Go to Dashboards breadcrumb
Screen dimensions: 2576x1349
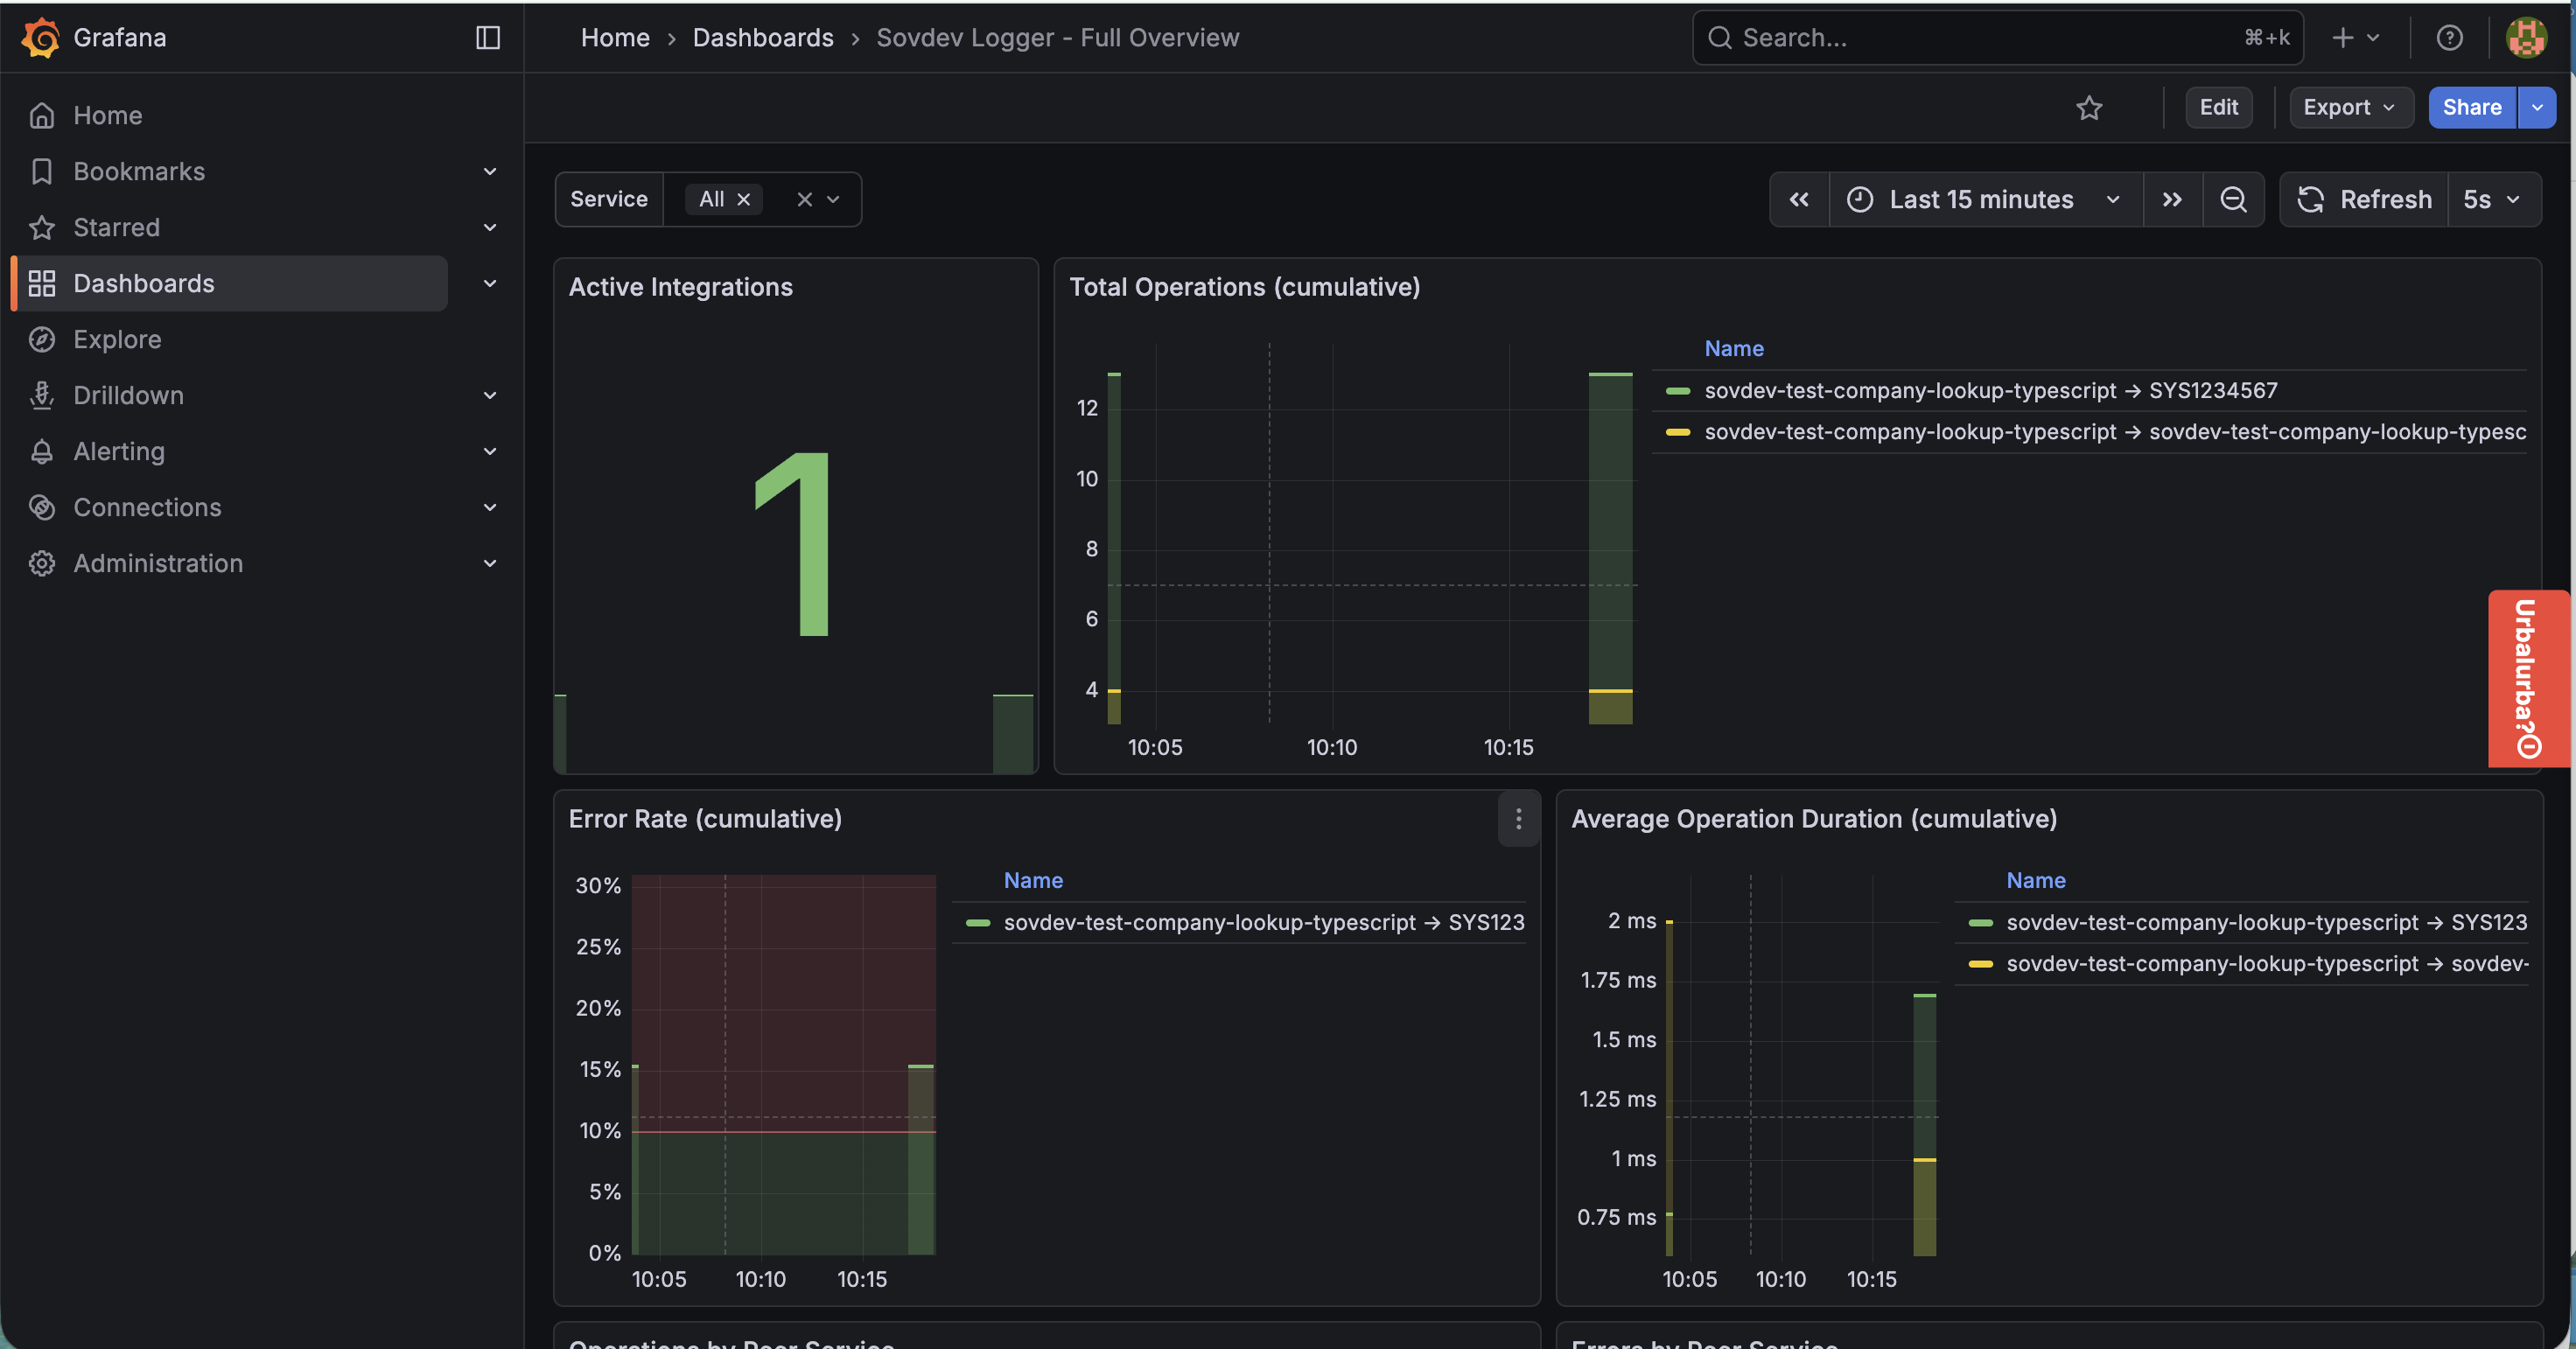pos(763,38)
